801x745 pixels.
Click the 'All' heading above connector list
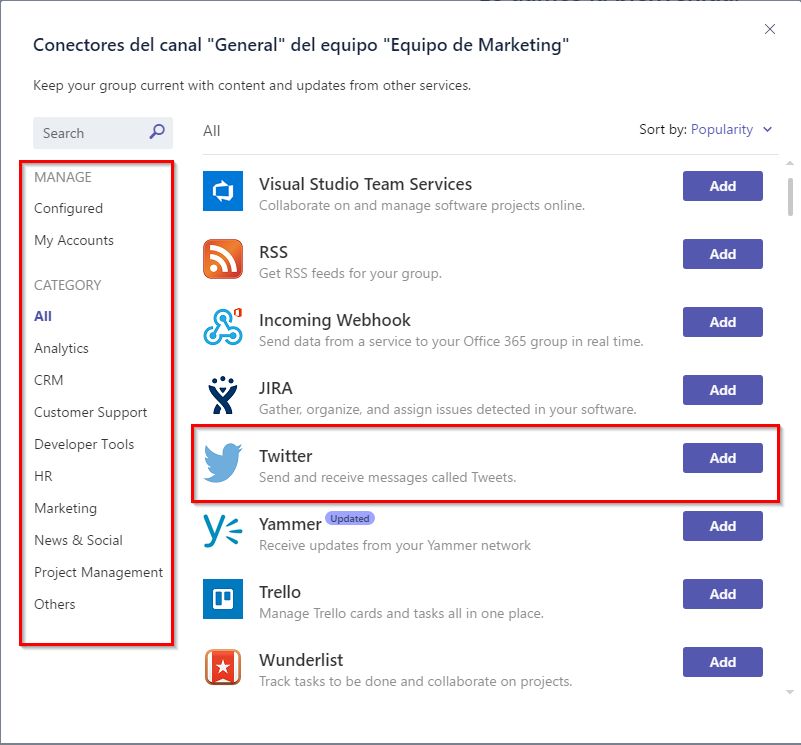click(211, 131)
